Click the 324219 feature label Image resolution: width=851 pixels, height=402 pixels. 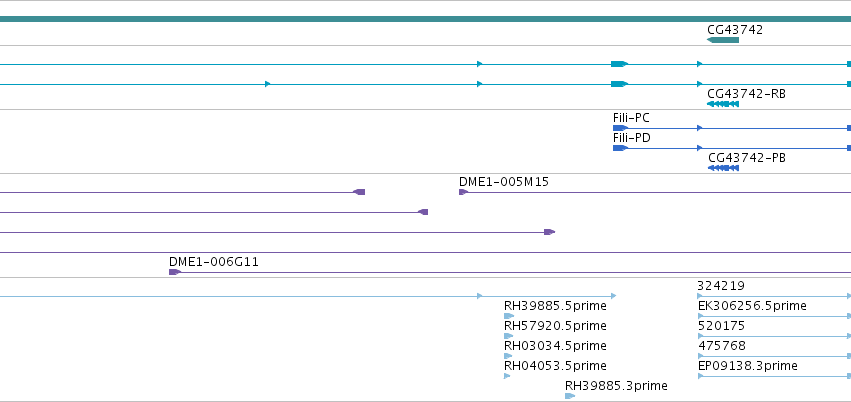tap(721, 286)
